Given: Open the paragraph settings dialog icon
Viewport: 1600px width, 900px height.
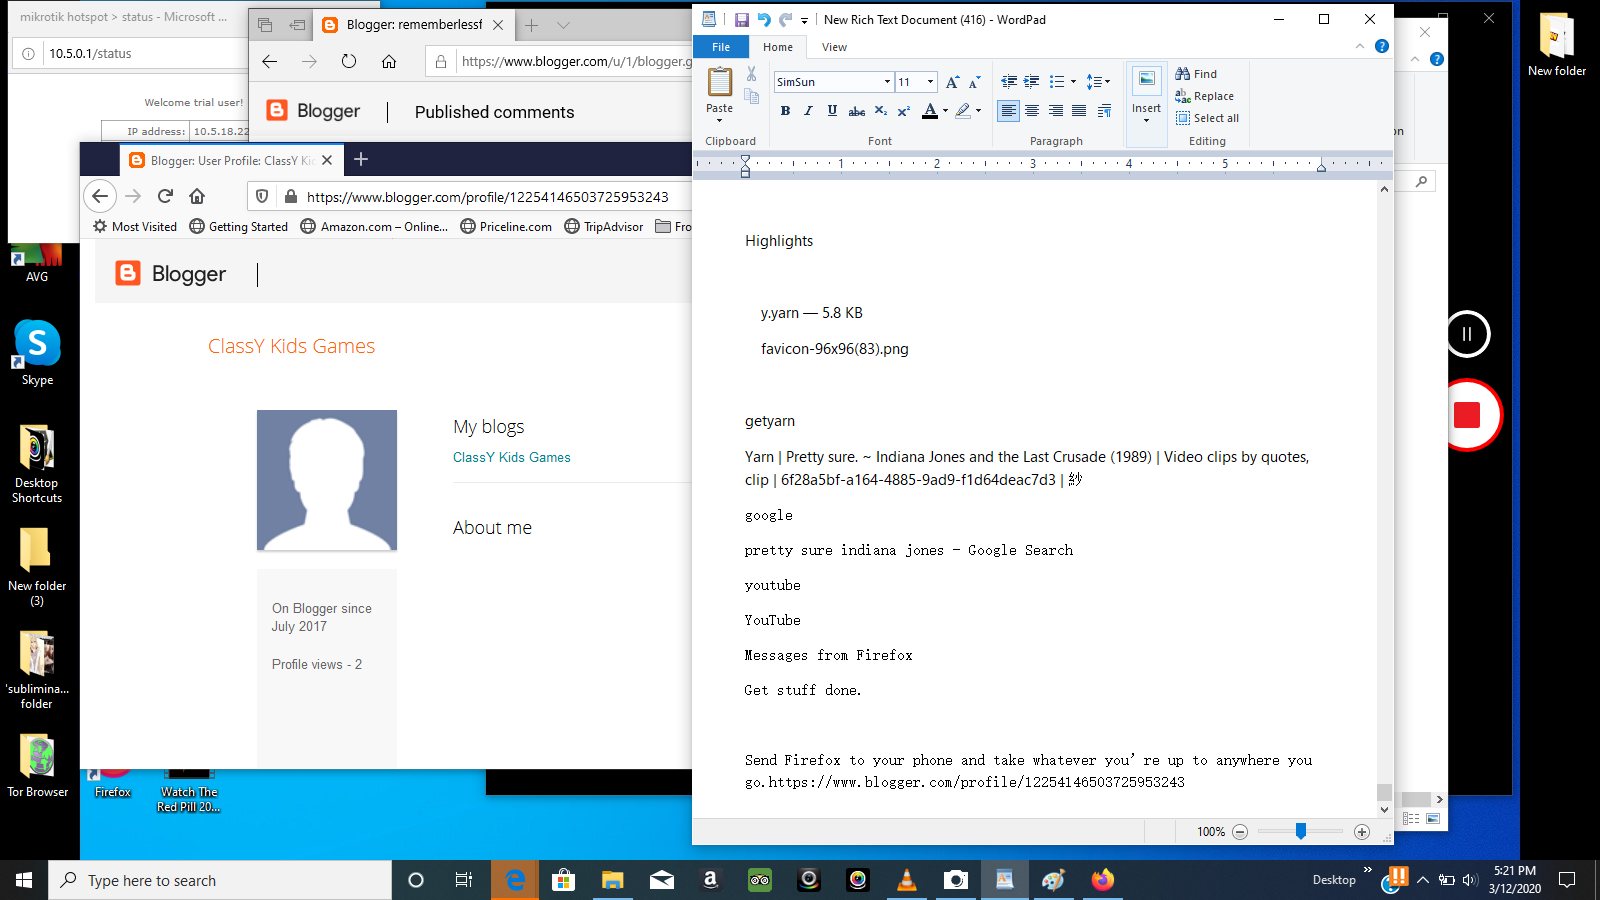Looking at the screenshot, I should click(x=1104, y=111).
